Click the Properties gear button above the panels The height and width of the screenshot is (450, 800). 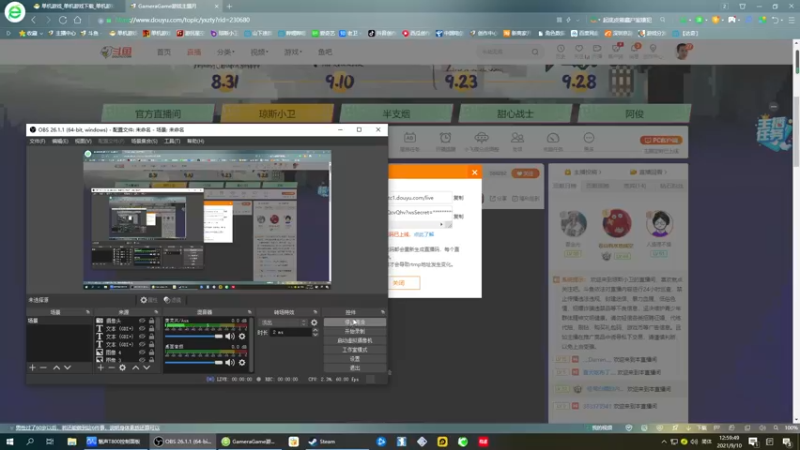[x=148, y=300]
